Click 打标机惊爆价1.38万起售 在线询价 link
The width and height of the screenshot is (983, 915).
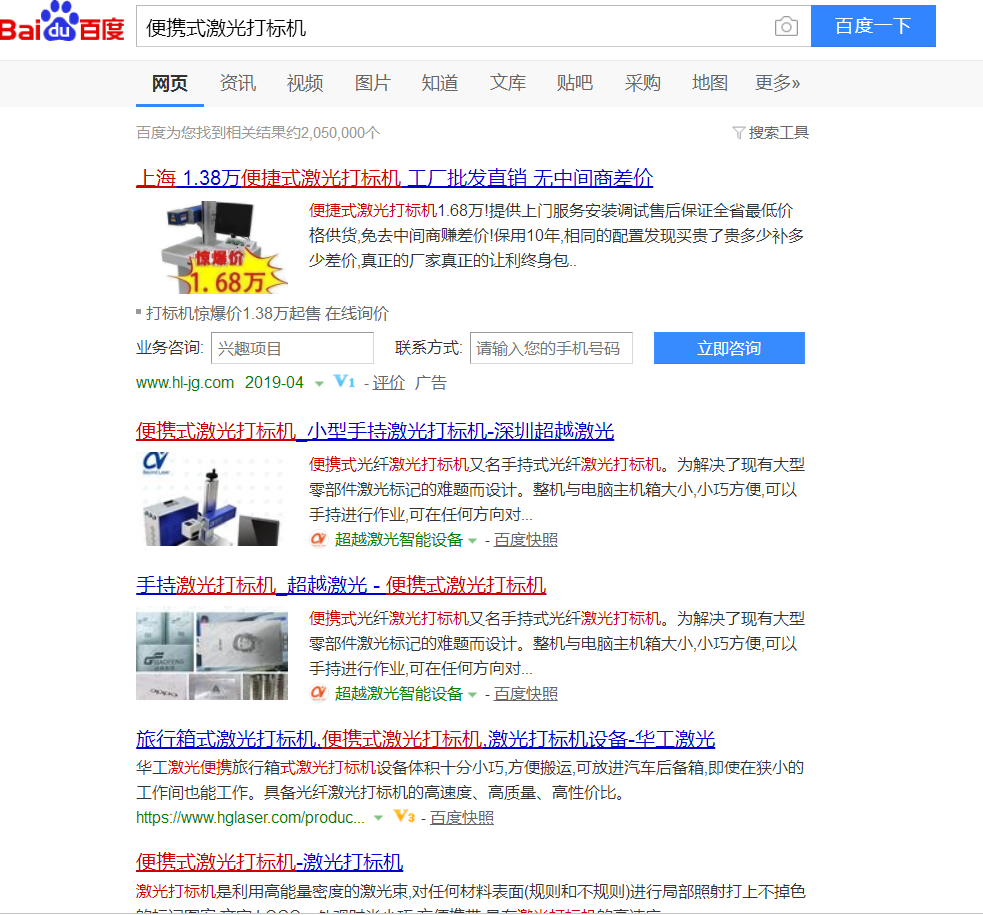(x=267, y=313)
